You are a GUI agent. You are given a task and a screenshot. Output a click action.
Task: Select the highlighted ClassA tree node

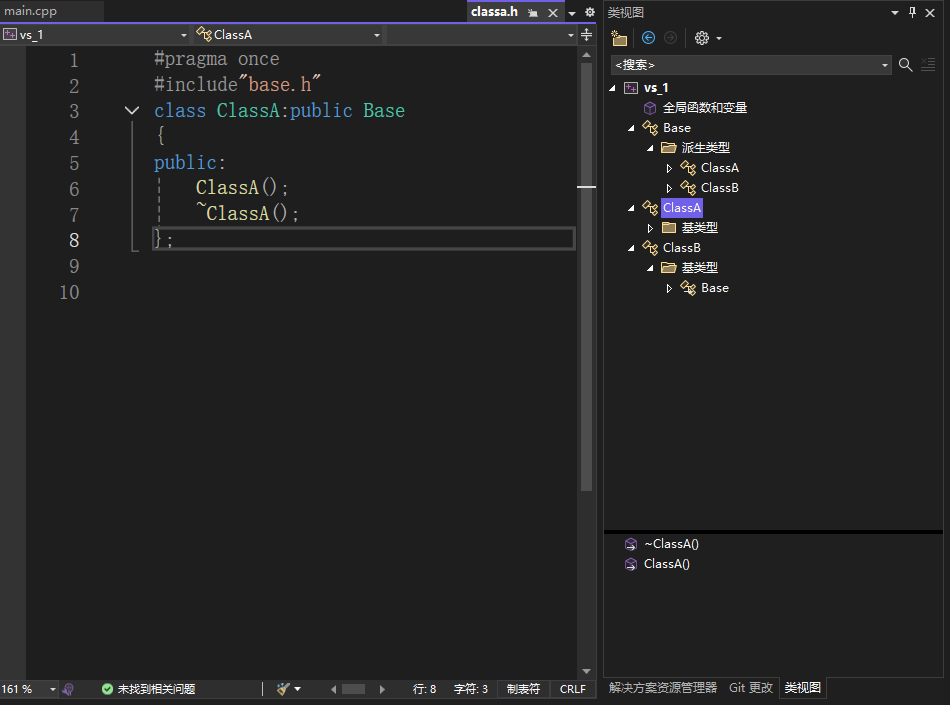(x=682, y=208)
